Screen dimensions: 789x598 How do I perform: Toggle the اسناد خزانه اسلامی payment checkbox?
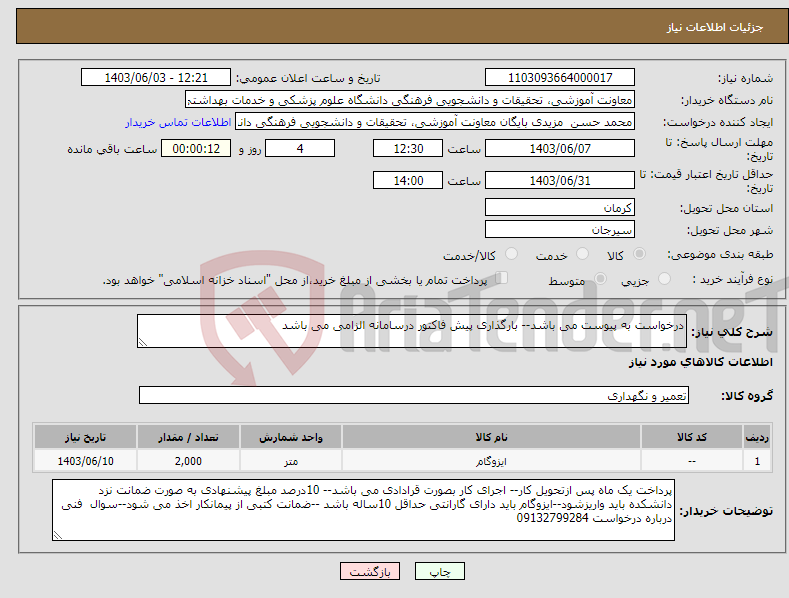click(x=502, y=278)
